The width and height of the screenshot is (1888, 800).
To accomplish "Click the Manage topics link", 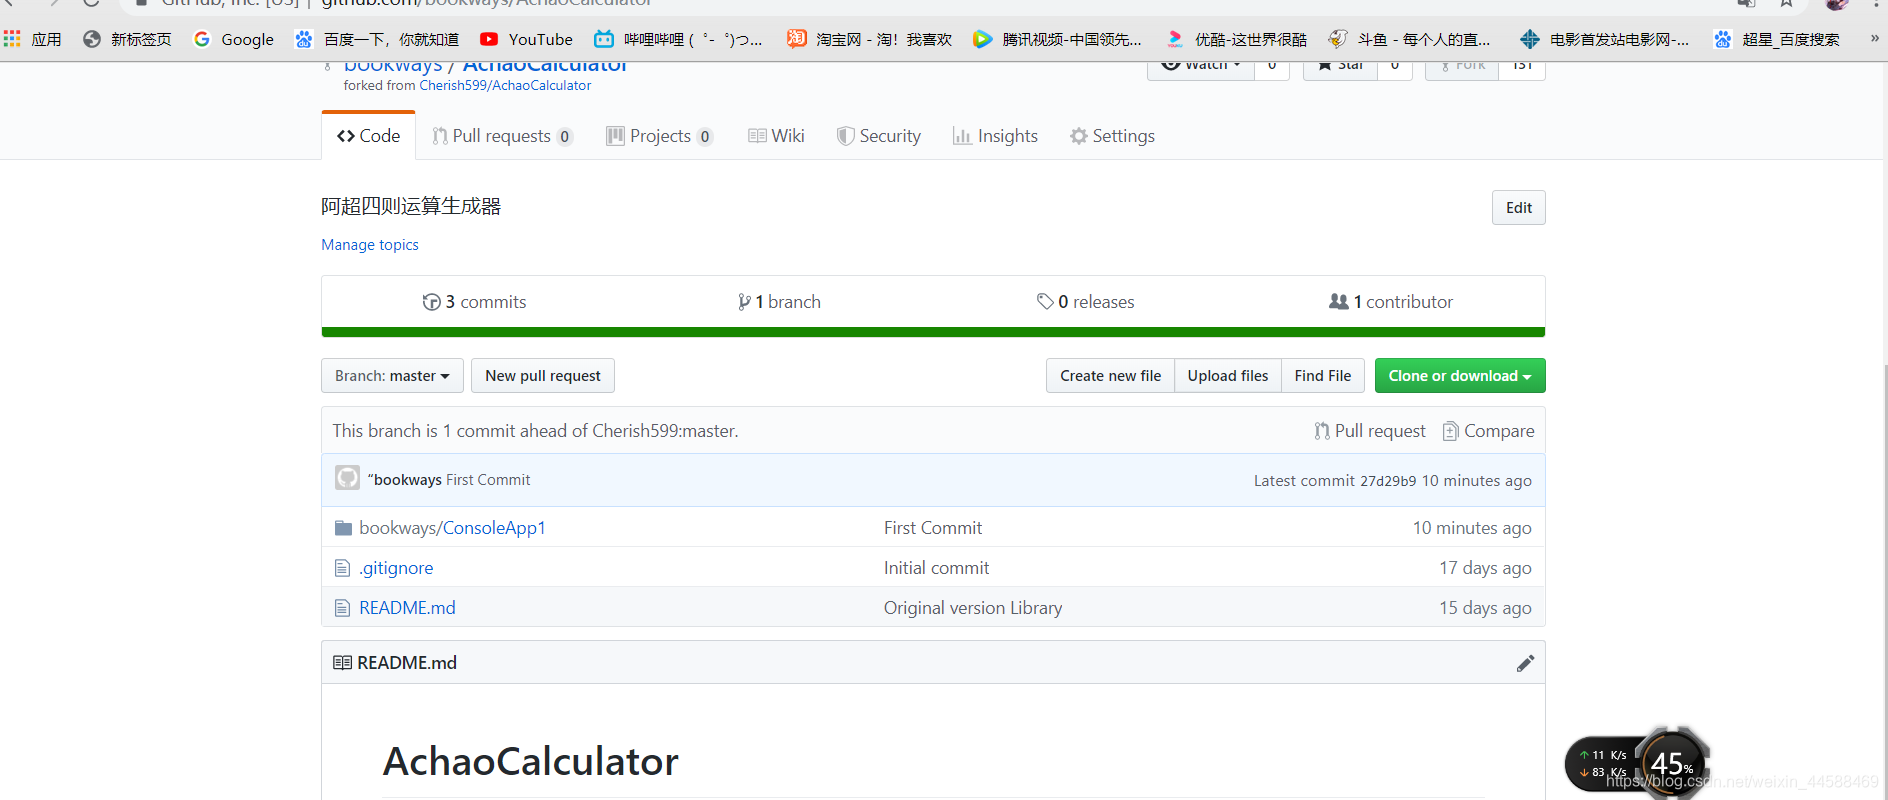I will pos(370,245).
